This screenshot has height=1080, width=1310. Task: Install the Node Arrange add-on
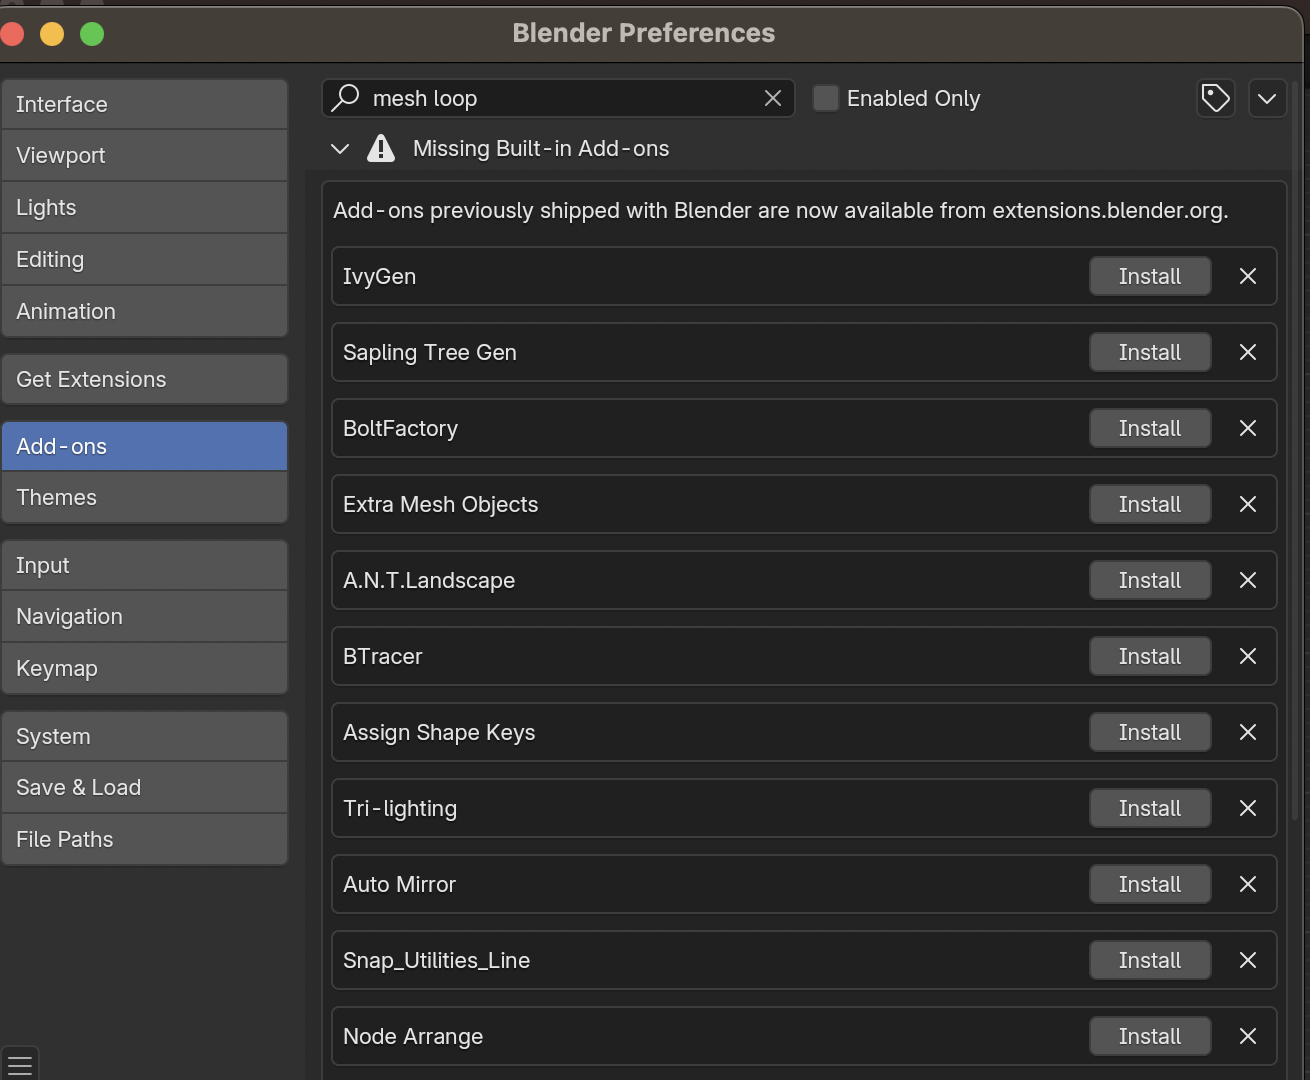[1150, 1036]
